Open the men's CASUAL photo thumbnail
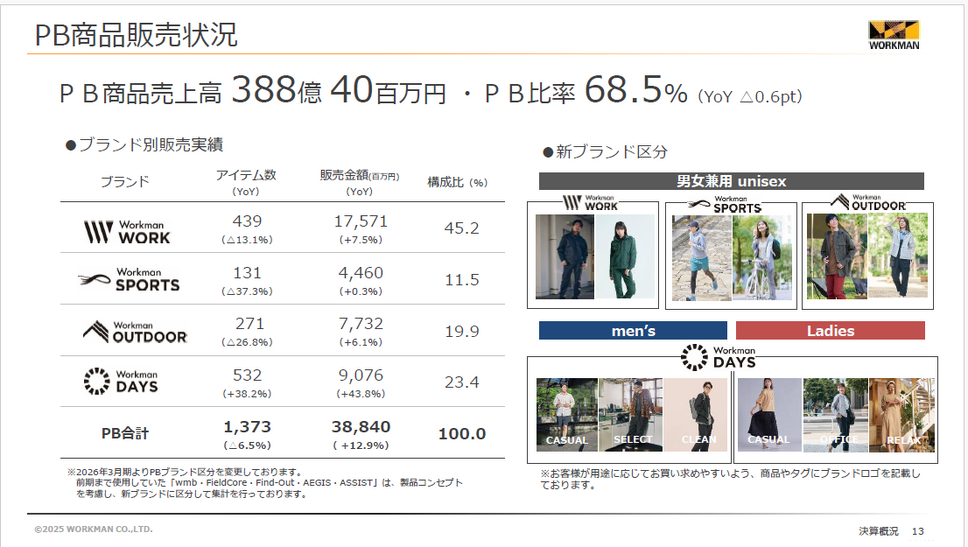This screenshot has width=968, height=547. click(x=566, y=413)
